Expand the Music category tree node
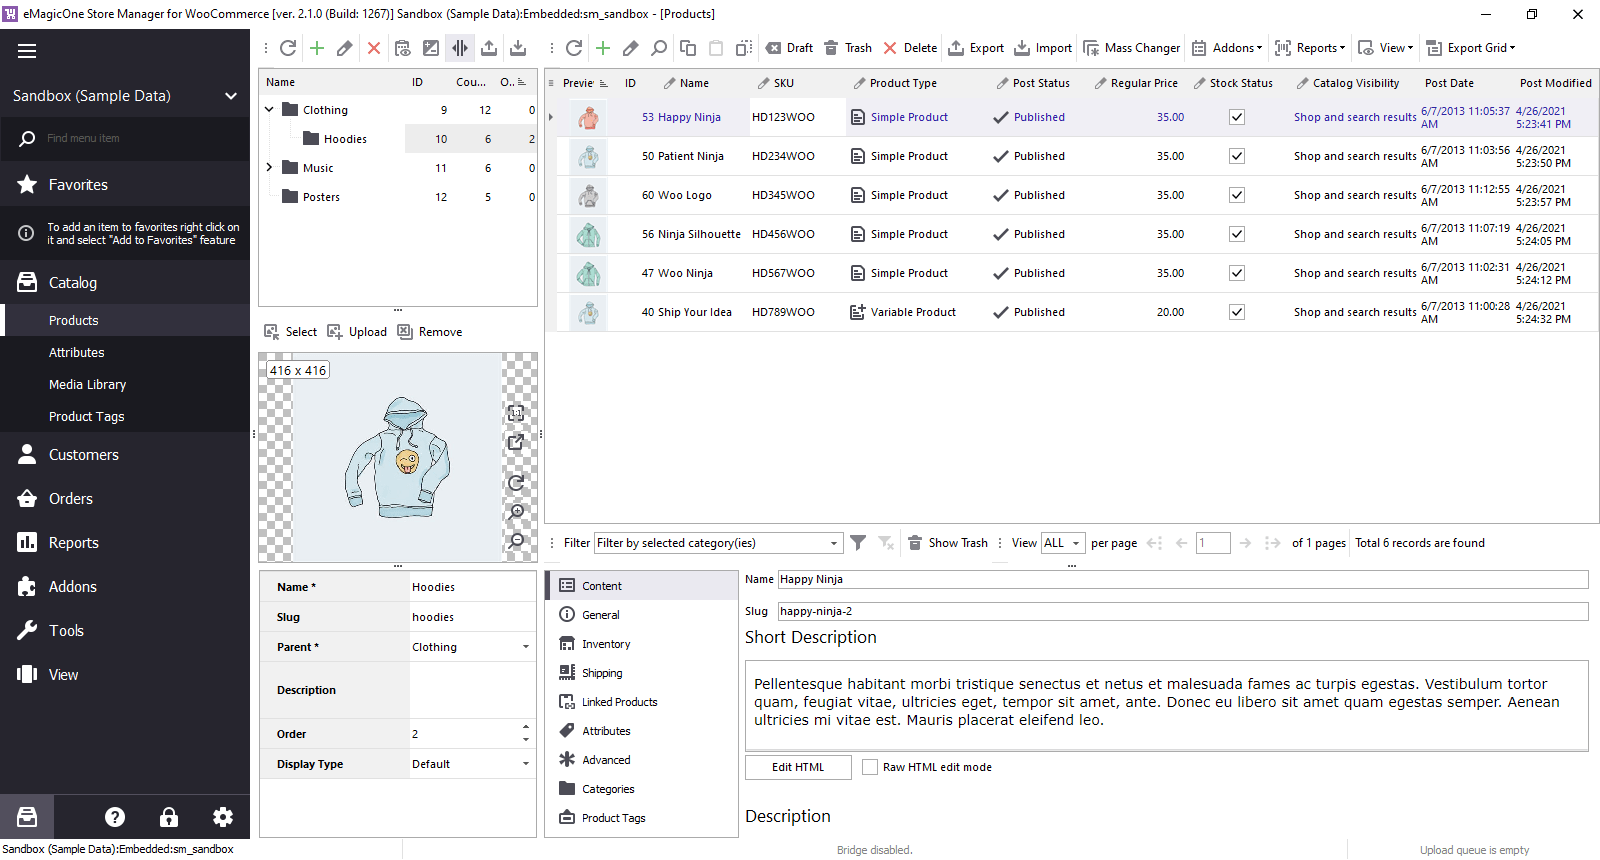 click(x=269, y=168)
